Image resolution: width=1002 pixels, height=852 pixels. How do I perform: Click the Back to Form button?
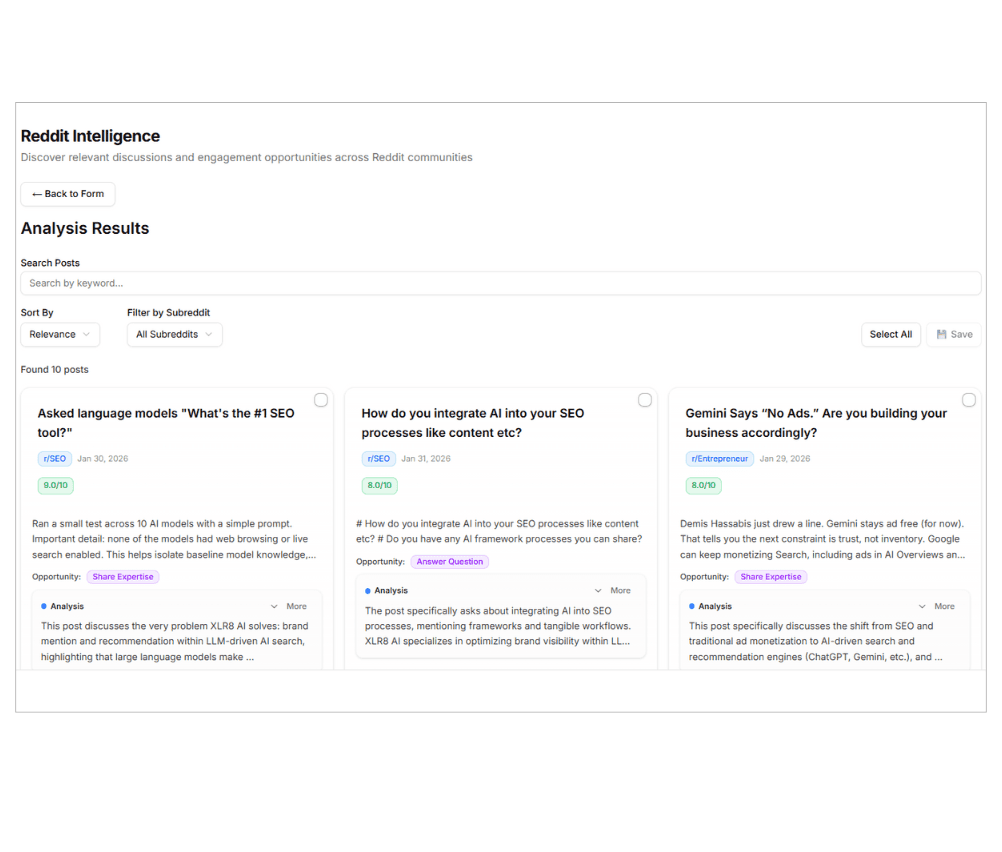[x=67, y=194]
